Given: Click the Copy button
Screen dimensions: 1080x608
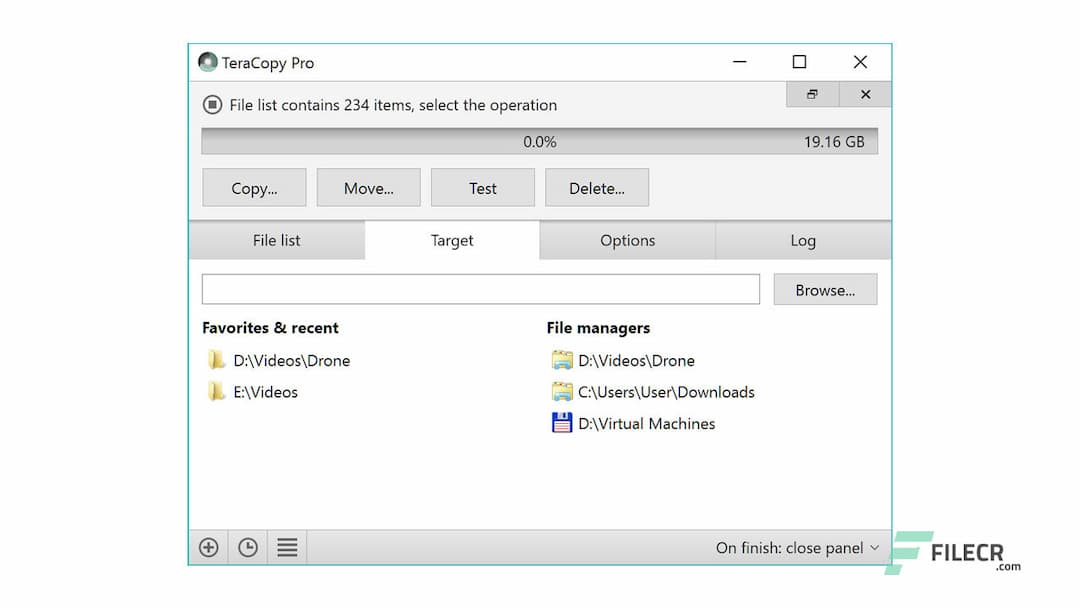Looking at the screenshot, I should click(254, 187).
